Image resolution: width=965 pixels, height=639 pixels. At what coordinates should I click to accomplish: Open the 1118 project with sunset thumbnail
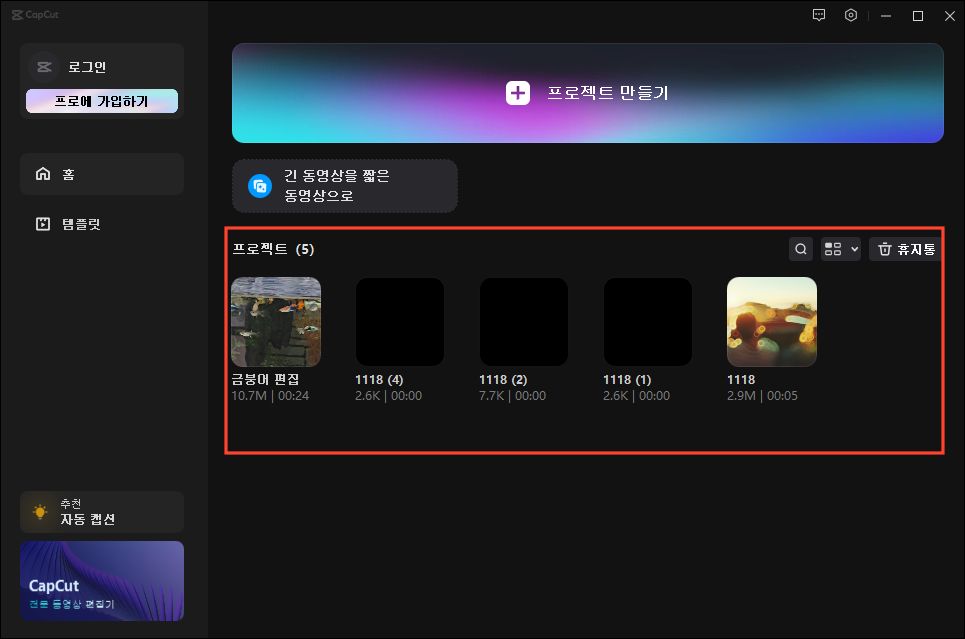click(771, 321)
